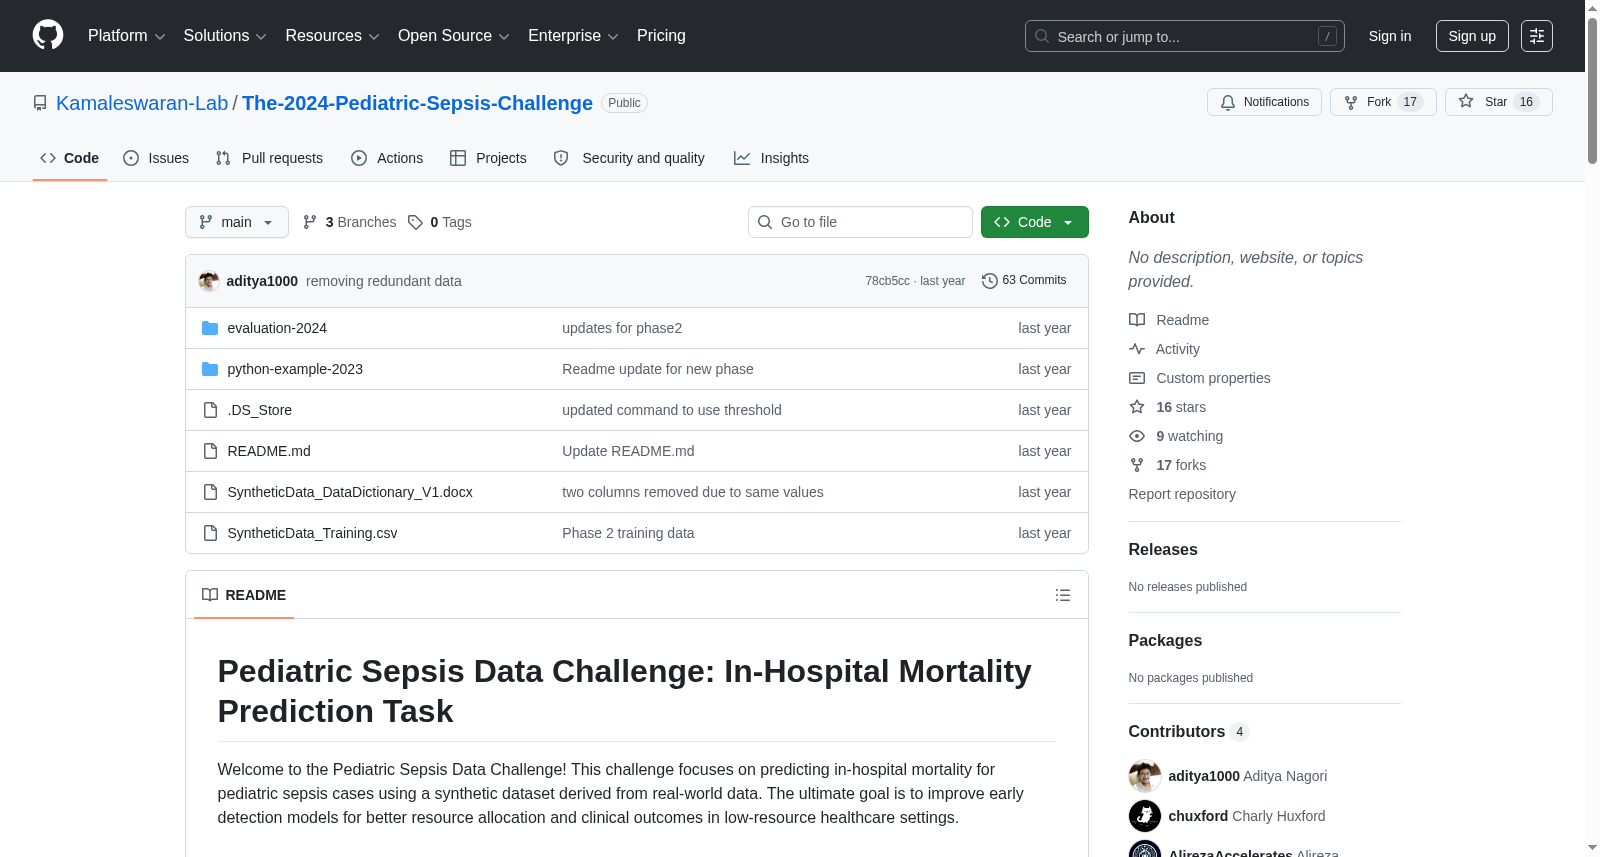Open 'updated command to use threshold' commit

pos(672,410)
